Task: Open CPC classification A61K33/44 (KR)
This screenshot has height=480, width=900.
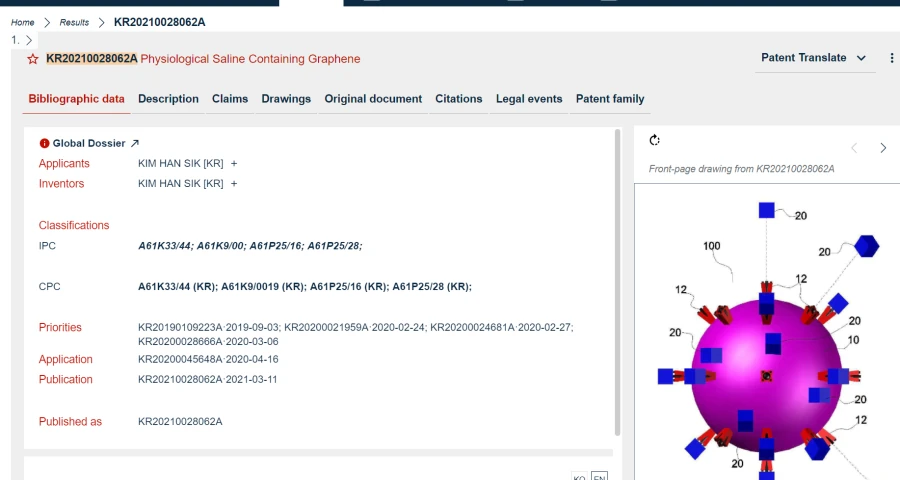Action: point(178,287)
